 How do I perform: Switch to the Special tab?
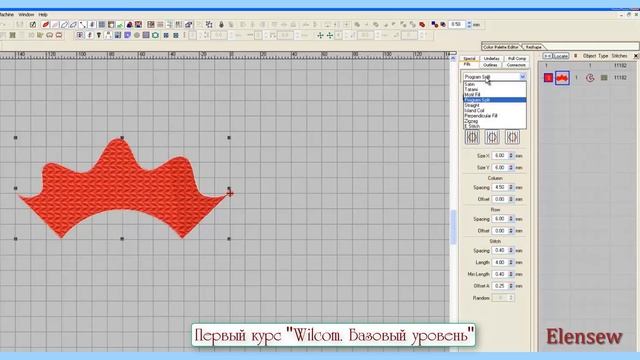coord(469,59)
